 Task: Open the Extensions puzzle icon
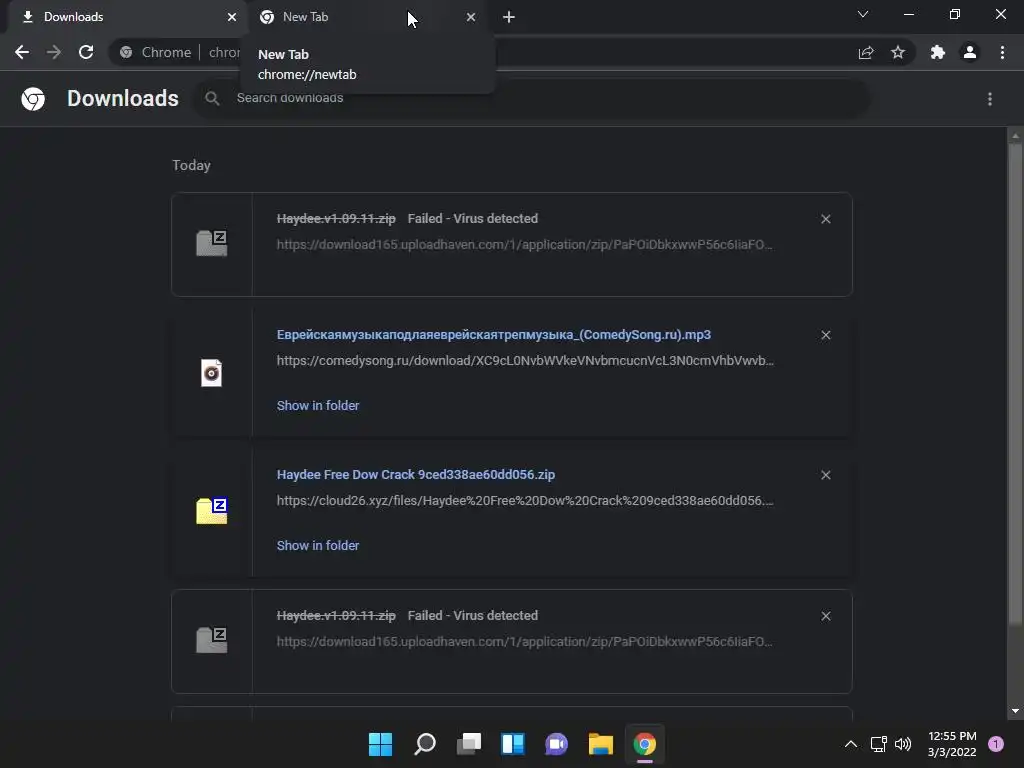pyautogui.click(x=938, y=52)
